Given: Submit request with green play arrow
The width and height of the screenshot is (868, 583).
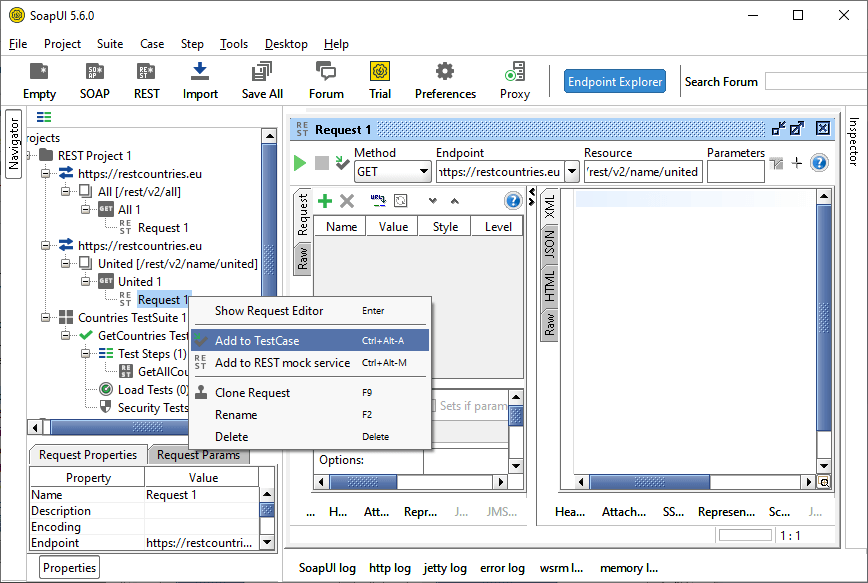Looking at the screenshot, I should pos(299,163).
